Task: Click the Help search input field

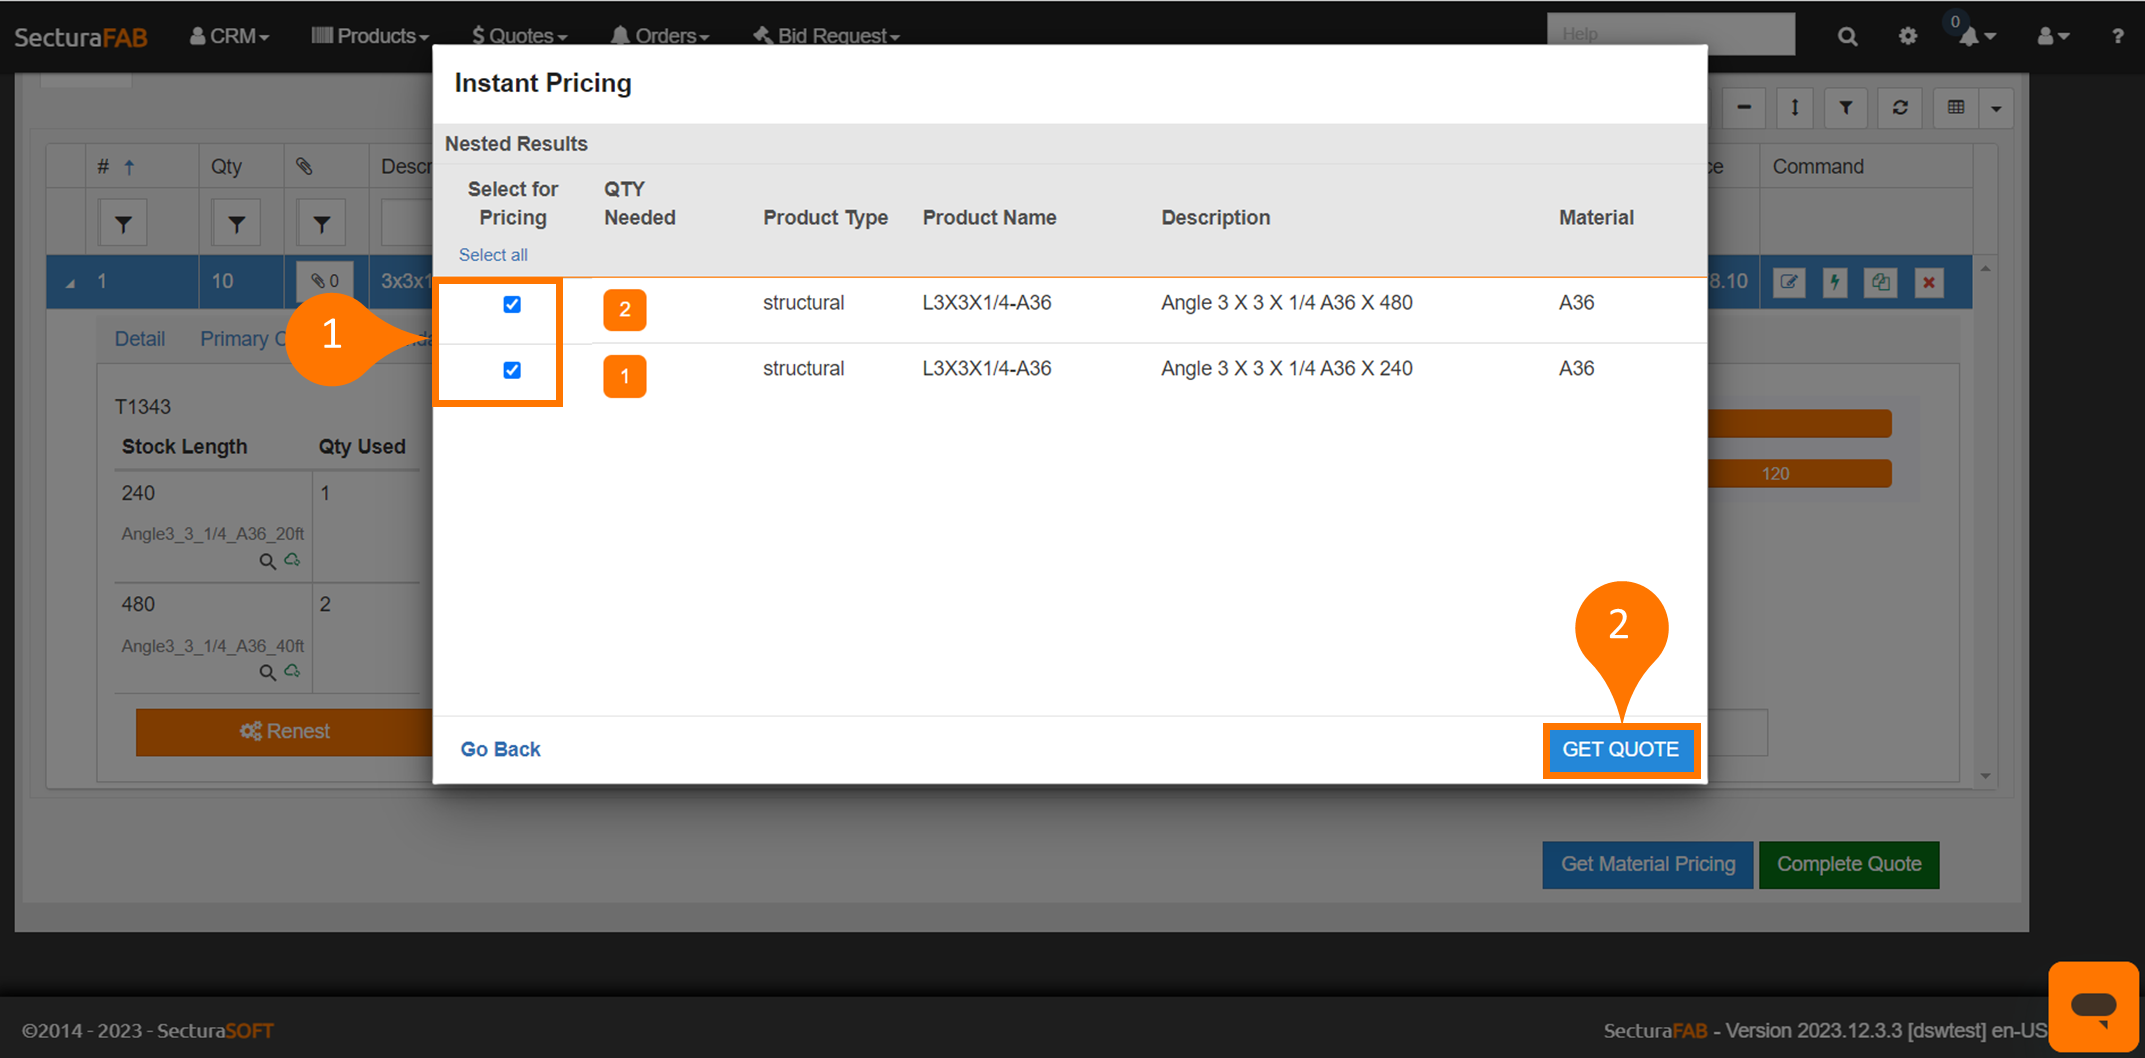Action: [x=1670, y=34]
